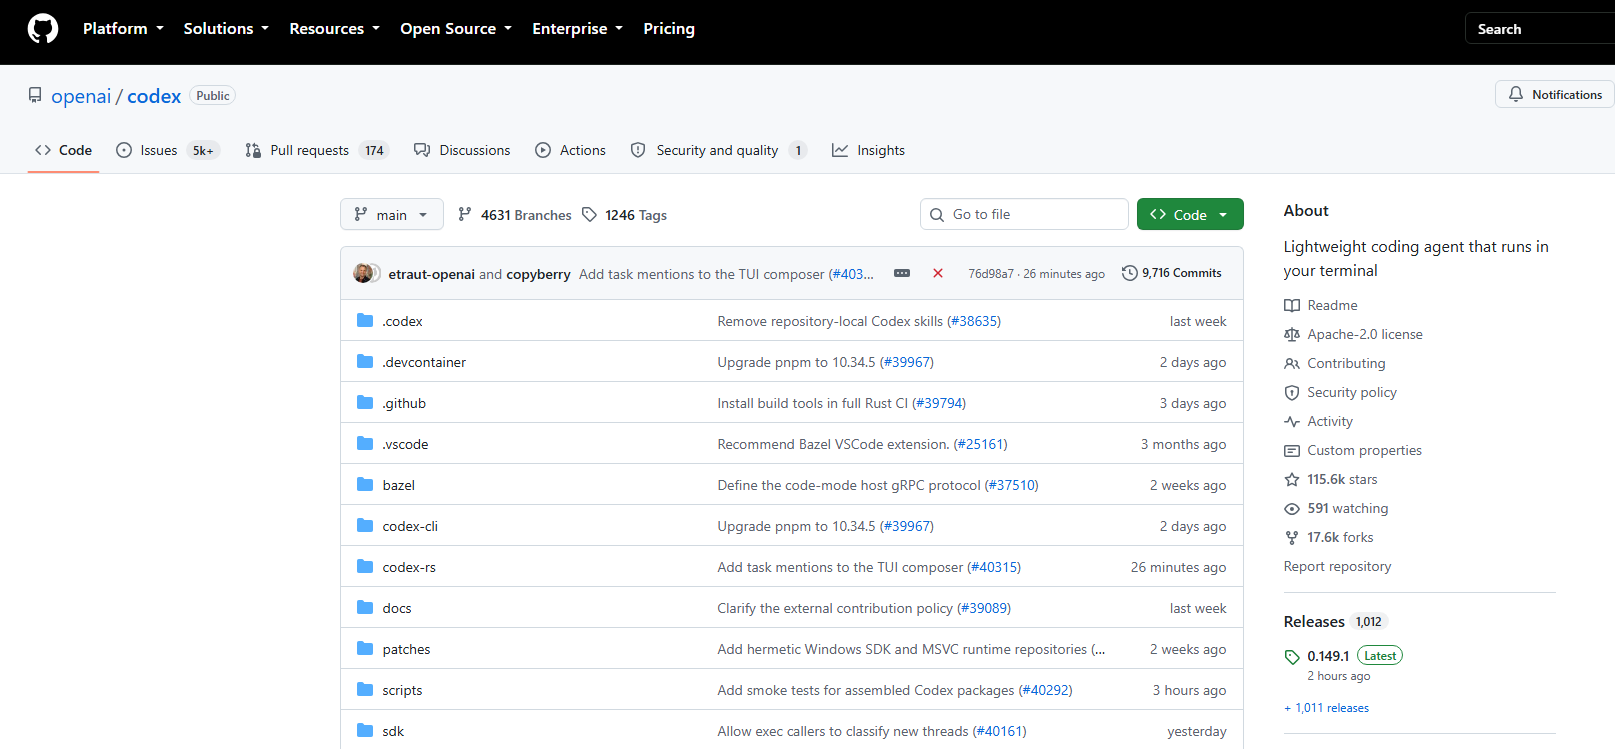Click the Report repository link
The image size is (1615, 749).
[1337, 566]
